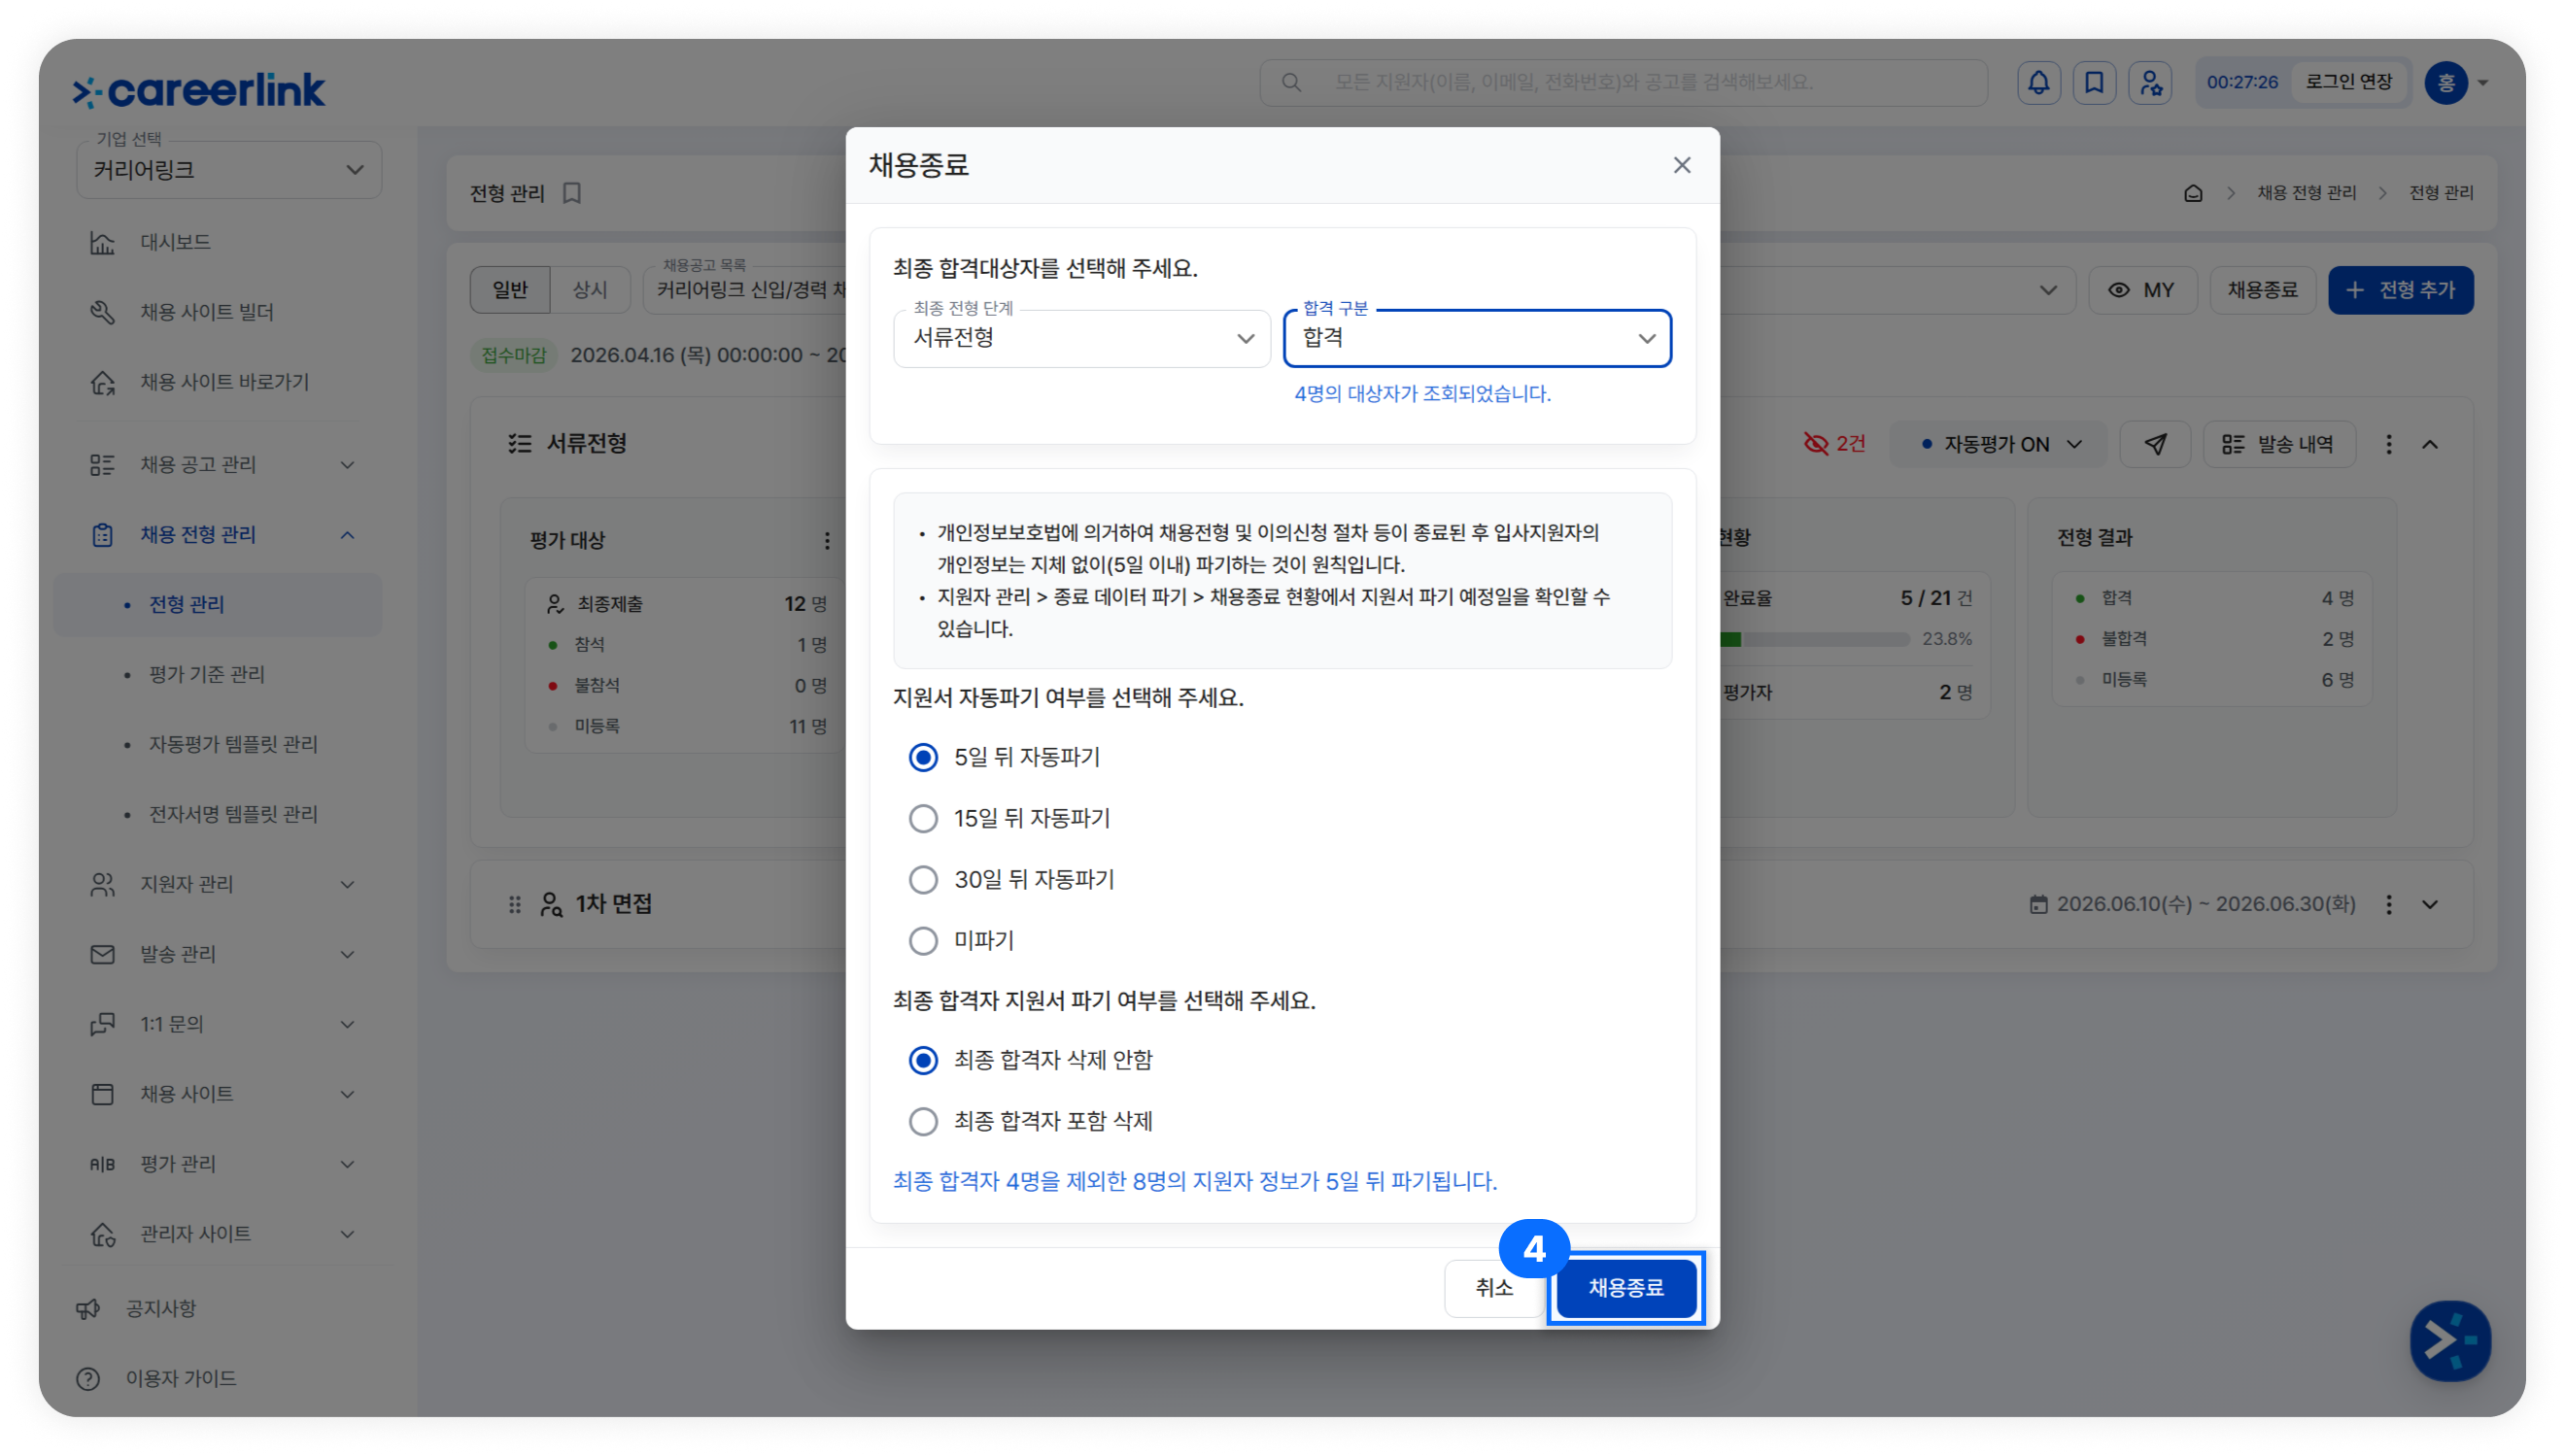The image size is (2565, 1456).
Task: Open the 대시보드 chart icon
Action: pyautogui.click(x=102, y=242)
